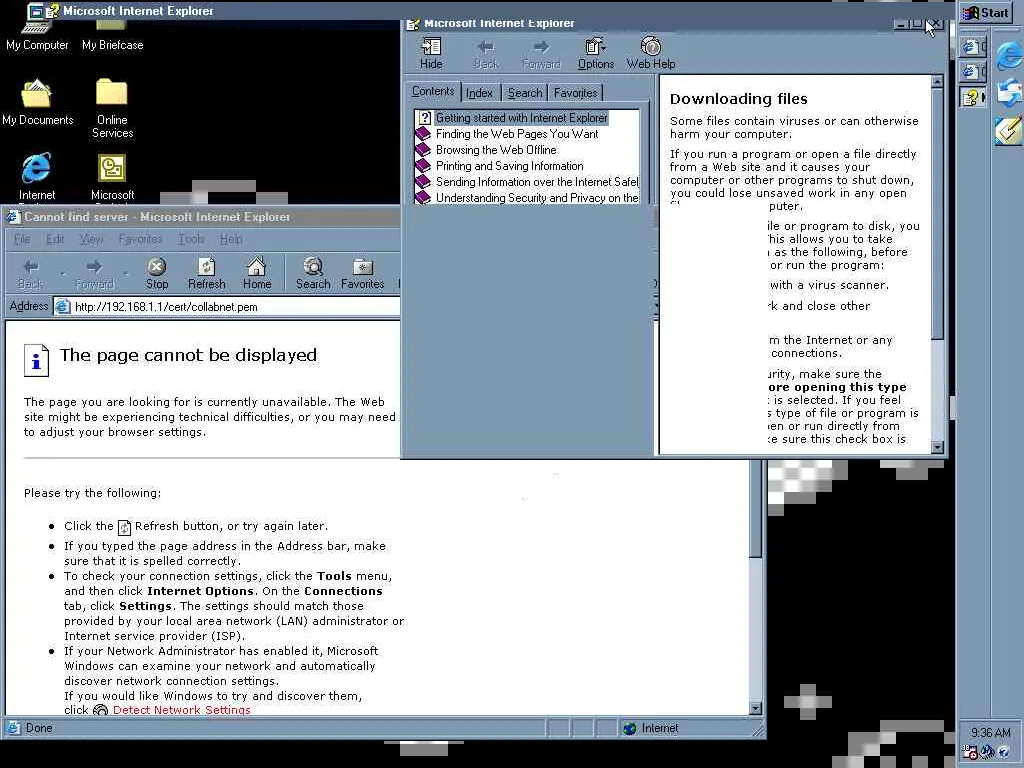Click the Address bar URL field

(x=227, y=306)
